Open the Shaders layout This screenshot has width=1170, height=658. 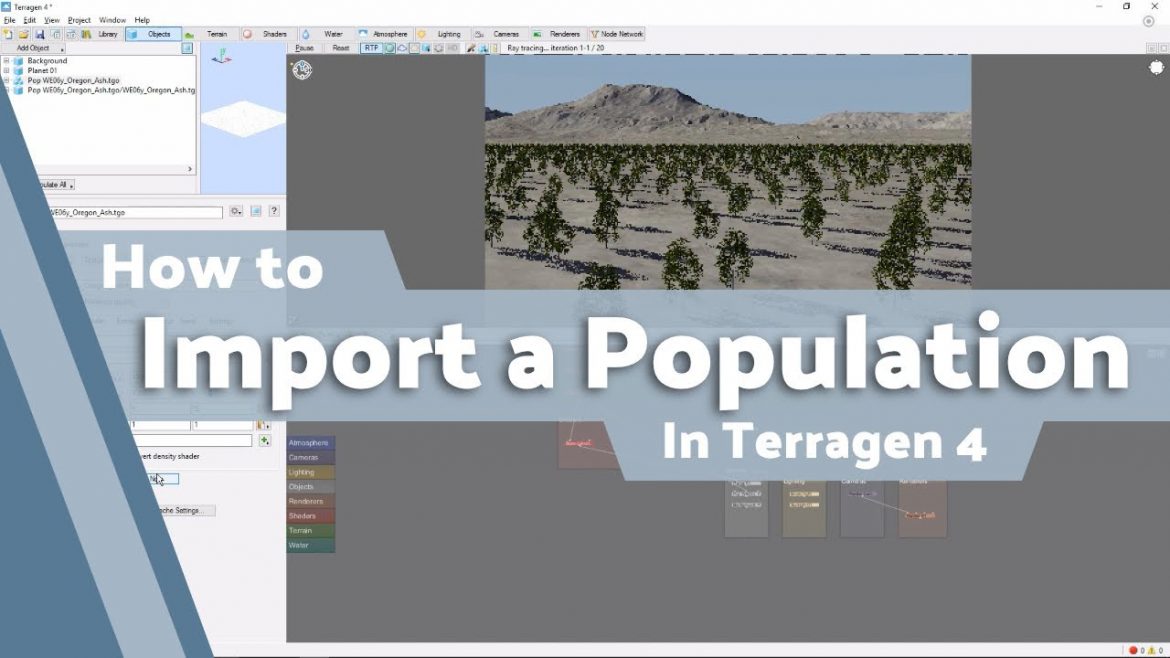(270, 33)
